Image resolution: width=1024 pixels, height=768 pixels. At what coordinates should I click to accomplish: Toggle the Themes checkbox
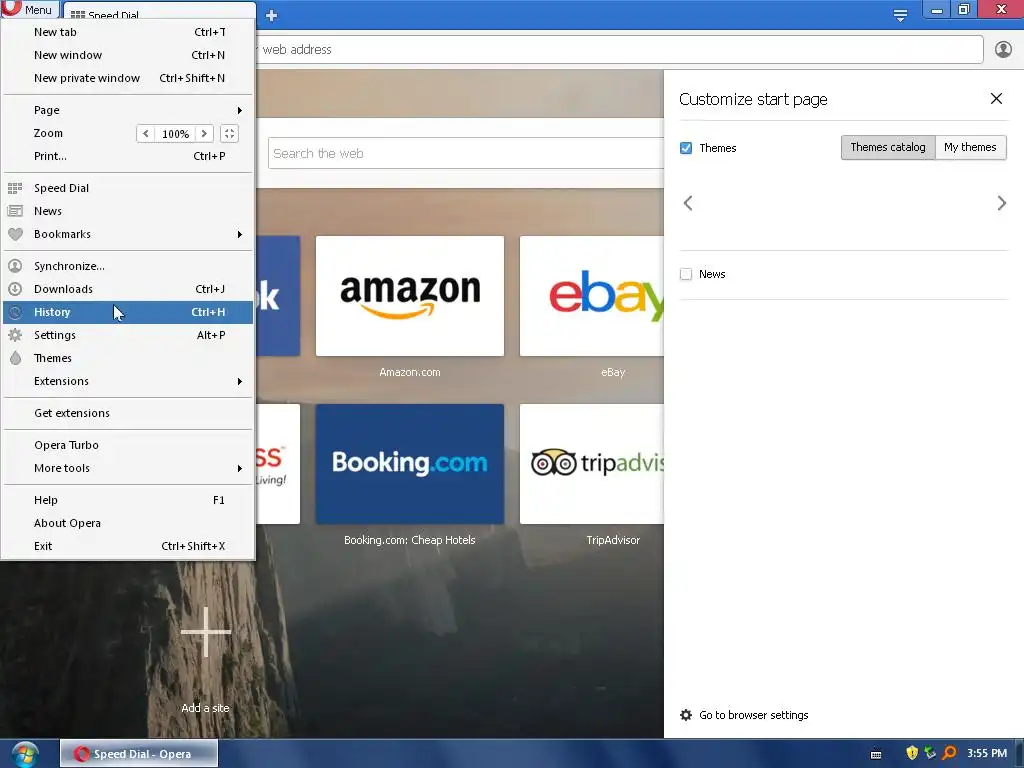point(686,148)
